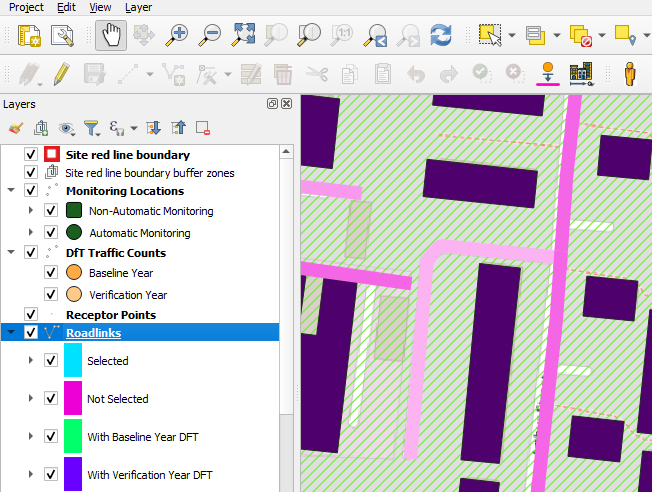Toggle the Receptor Points layer checkbox
Image resolution: width=652 pixels, height=492 pixels.
(x=30, y=315)
